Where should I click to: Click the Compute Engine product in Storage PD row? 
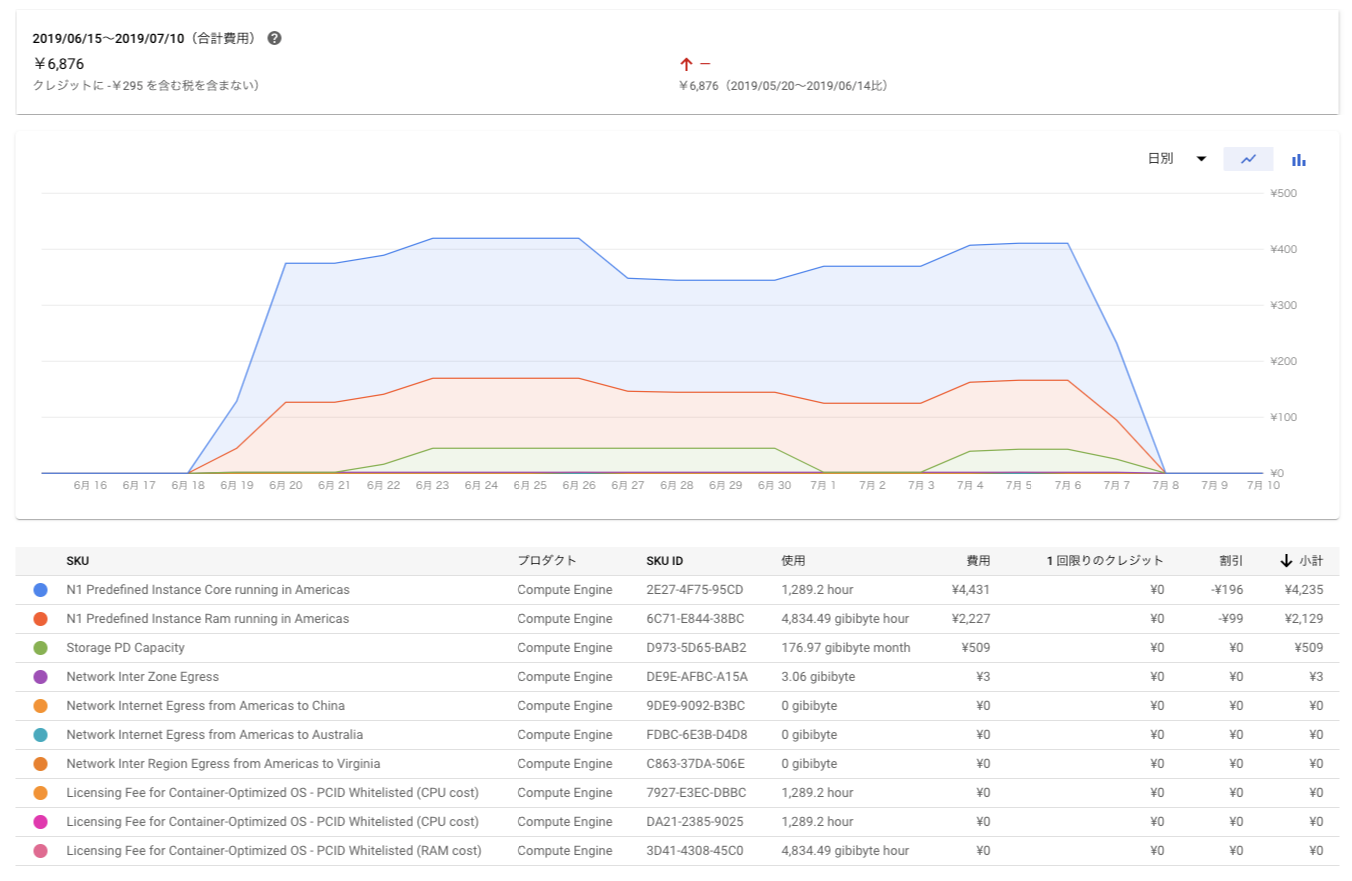(x=564, y=648)
